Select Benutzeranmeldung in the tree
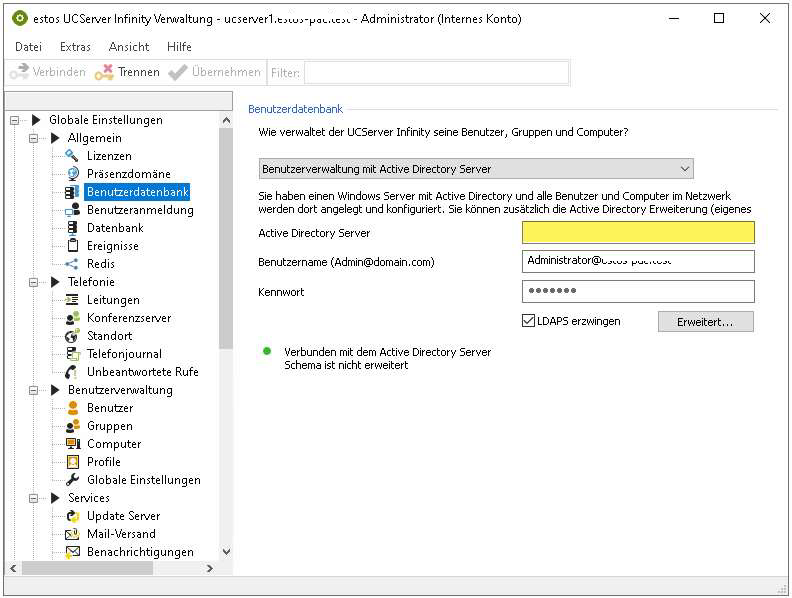 (140, 210)
